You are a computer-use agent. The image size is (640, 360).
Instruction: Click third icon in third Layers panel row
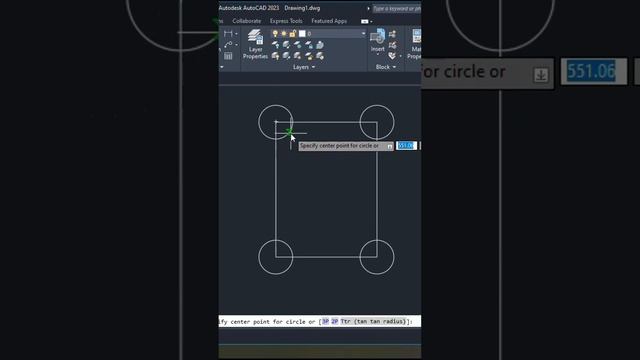[x=298, y=56]
